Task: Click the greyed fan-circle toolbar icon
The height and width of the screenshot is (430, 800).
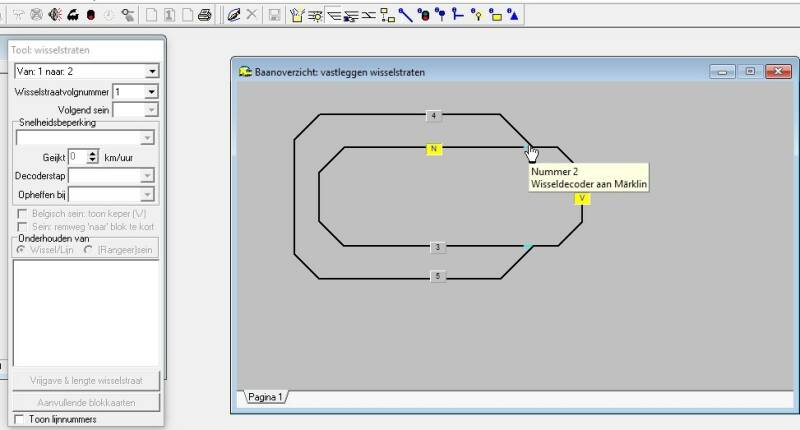Action: point(36,15)
